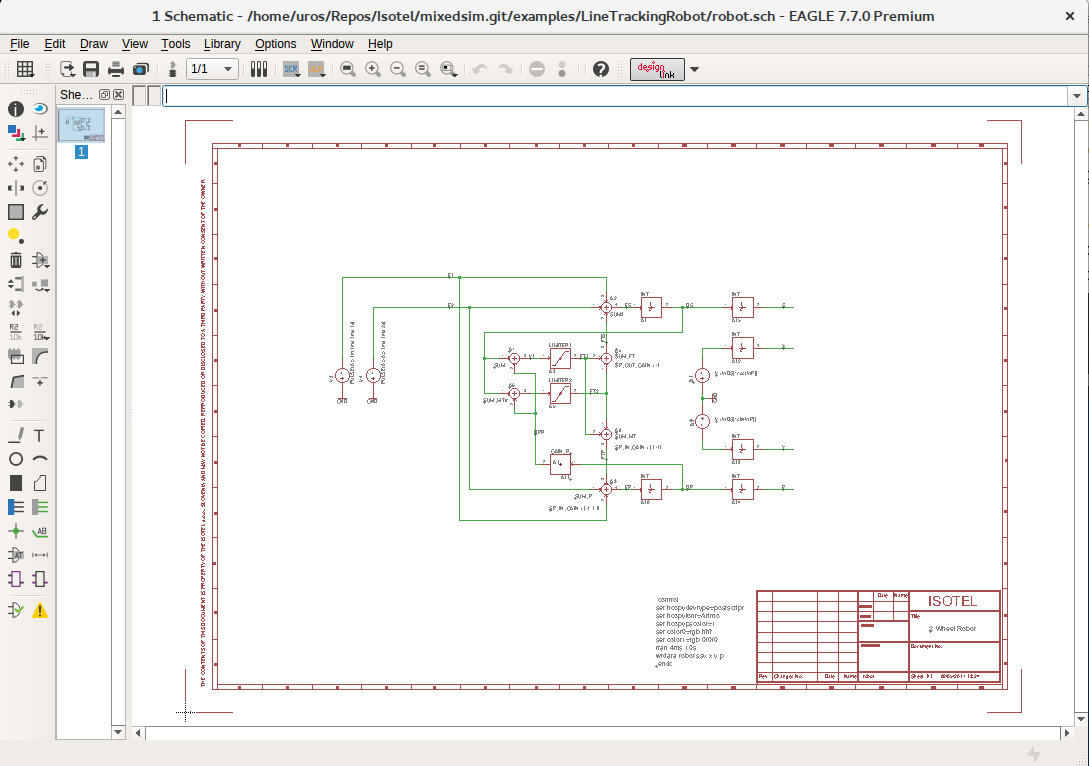Viewport: 1089px width, 766px height.
Task: Select the Group tool
Action: click(x=16, y=212)
